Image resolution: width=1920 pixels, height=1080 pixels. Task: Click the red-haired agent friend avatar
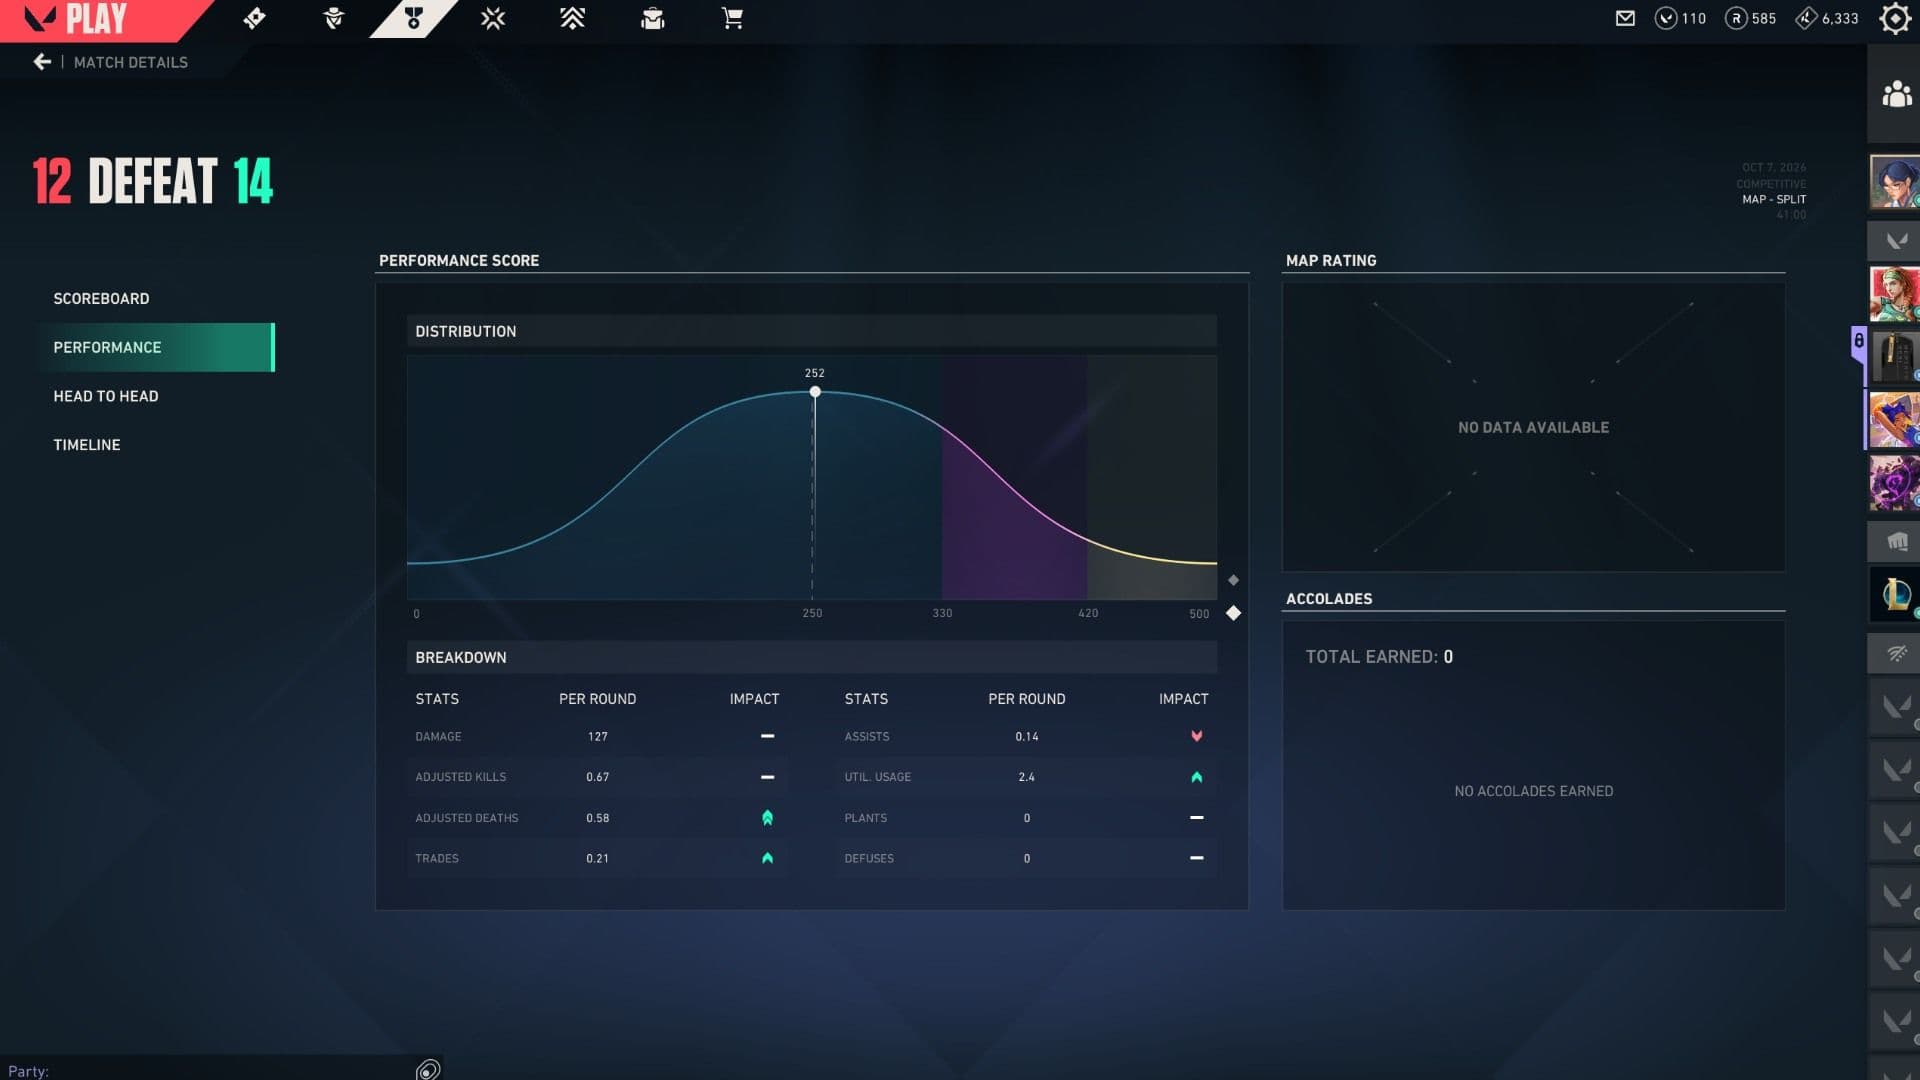coord(1894,293)
